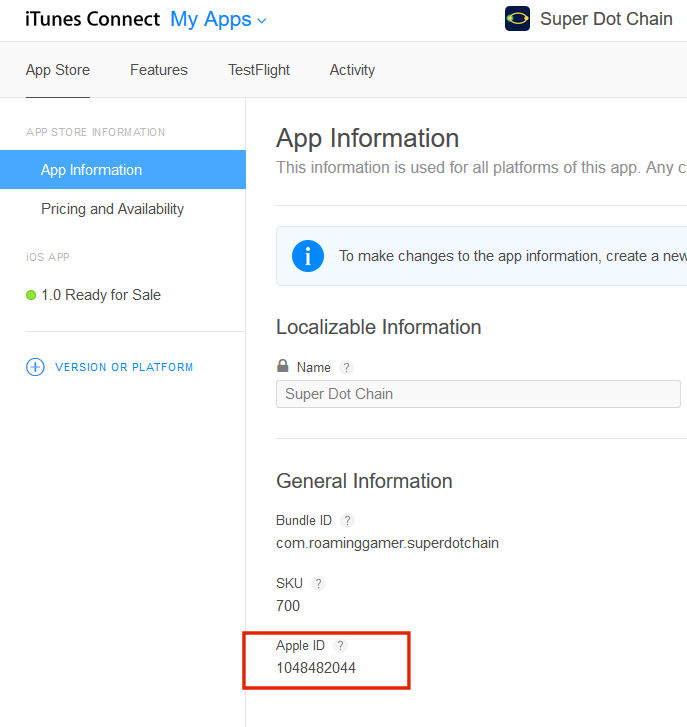Open the Activity tab
687x727 pixels.
352,70
